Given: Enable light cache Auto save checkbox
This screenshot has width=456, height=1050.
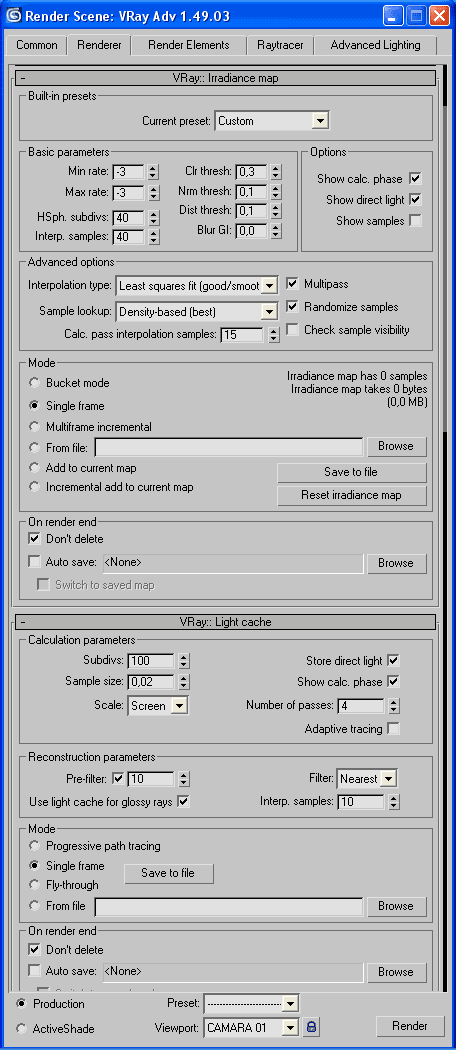Looking at the screenshot, I should pyautogui.click(x=35, y=970).
